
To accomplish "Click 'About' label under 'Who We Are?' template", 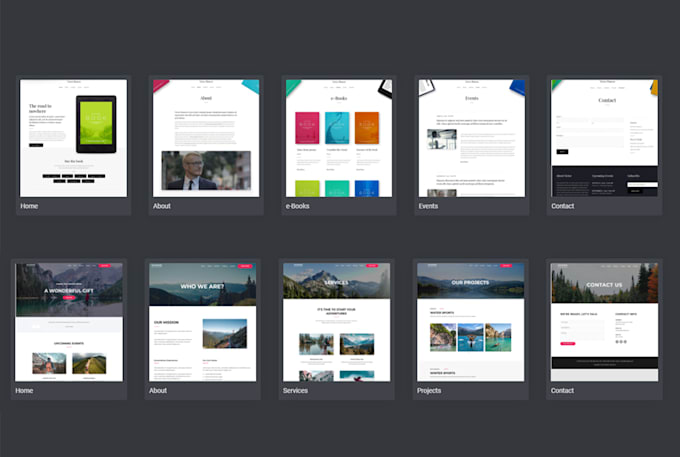I will pos(158,391).
